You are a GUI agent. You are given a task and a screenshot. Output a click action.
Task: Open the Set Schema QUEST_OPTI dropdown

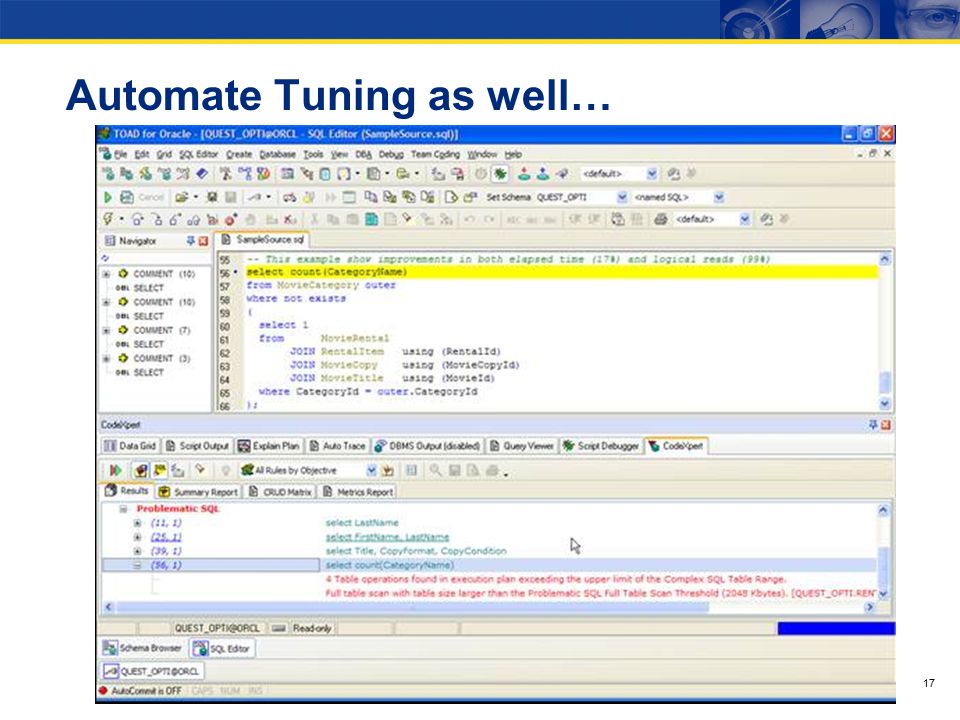[622, 197]
